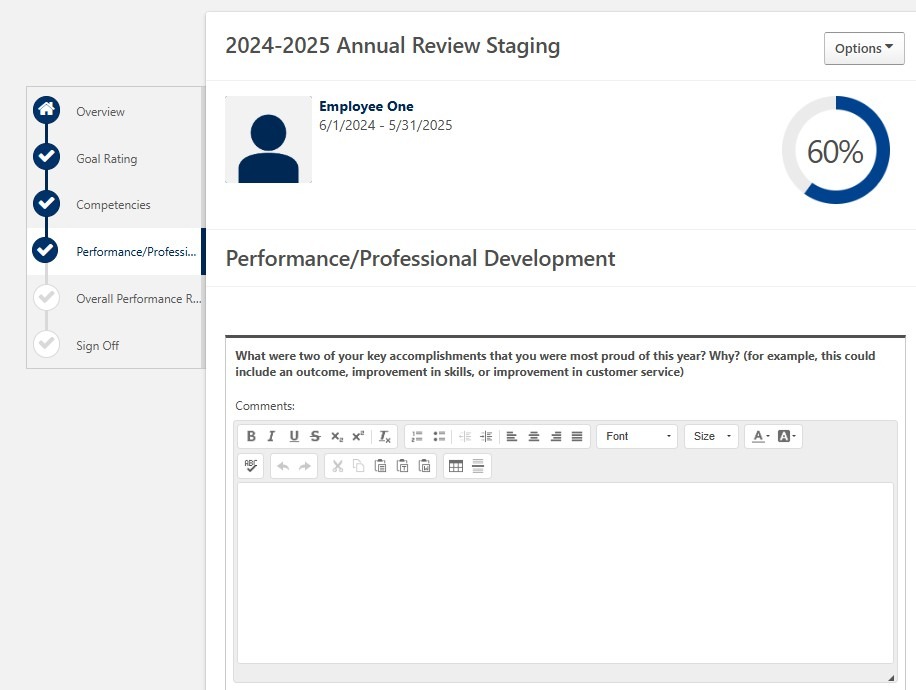The width and height of the screenshot is (916, 690).
Task: Click the employee profile picture
Action: coord(269,140)
